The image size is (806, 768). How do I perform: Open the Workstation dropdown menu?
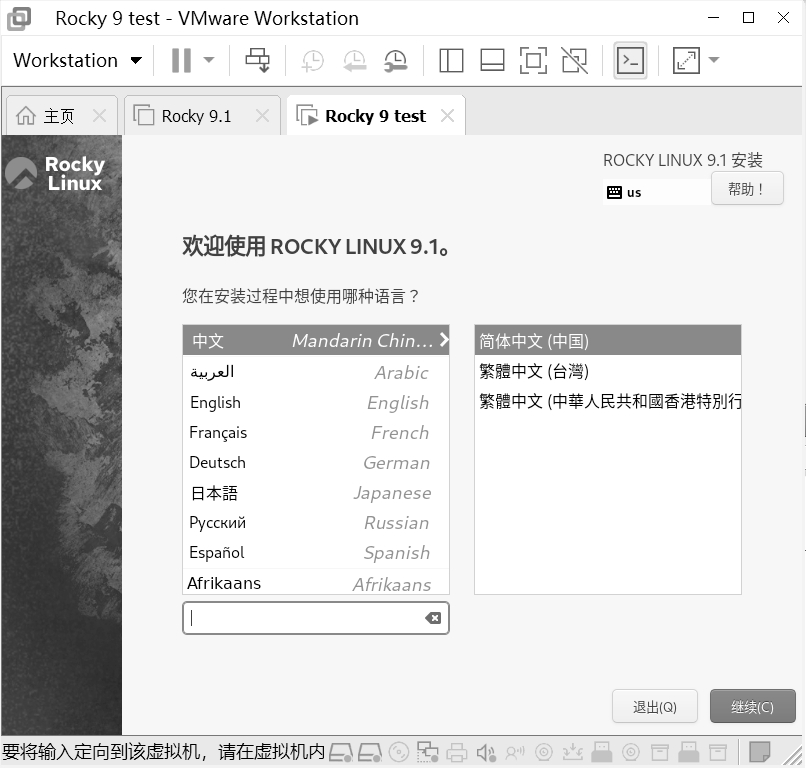pyautogui.click(x=77, y=60)
